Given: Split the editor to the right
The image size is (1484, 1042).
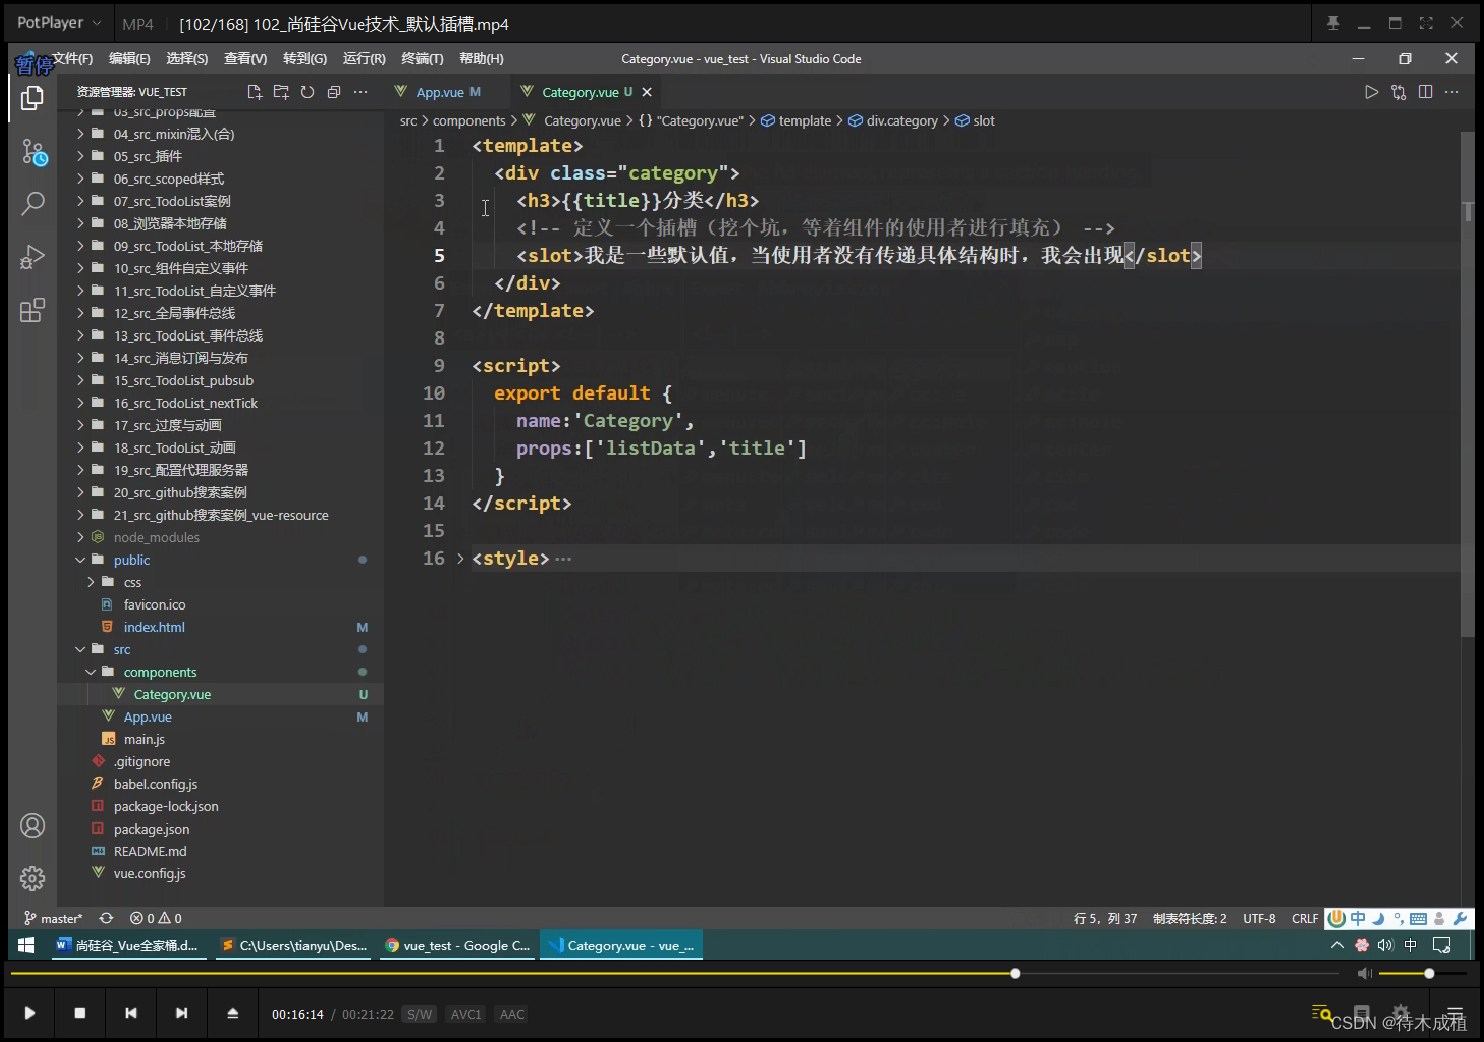Looking at the screenshot, I should tap(1425, 92).
